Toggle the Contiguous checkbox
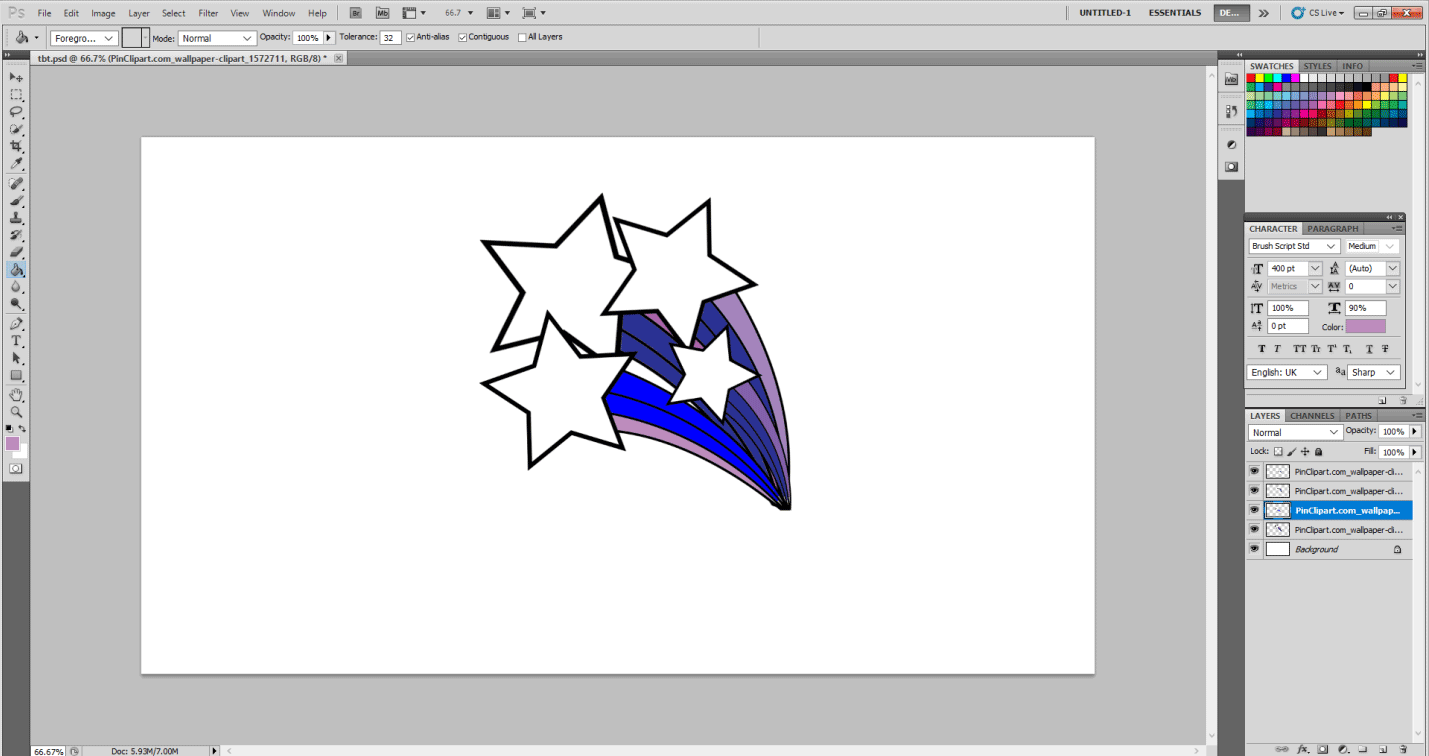This screenshot has height=756, width=1429. (x=462, y=37)
